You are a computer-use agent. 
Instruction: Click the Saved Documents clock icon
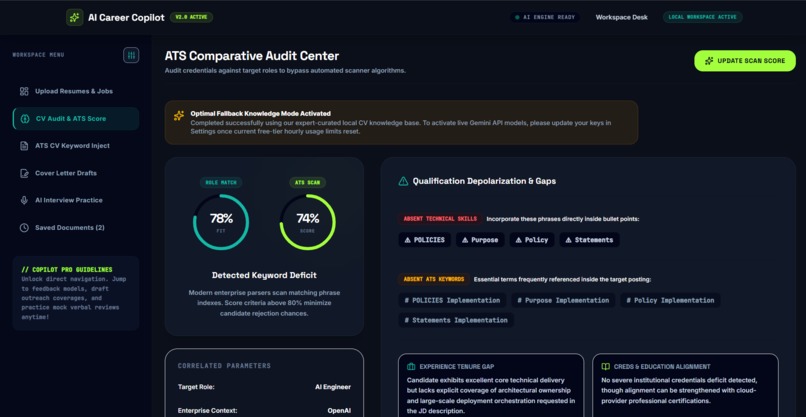point(24,228)
